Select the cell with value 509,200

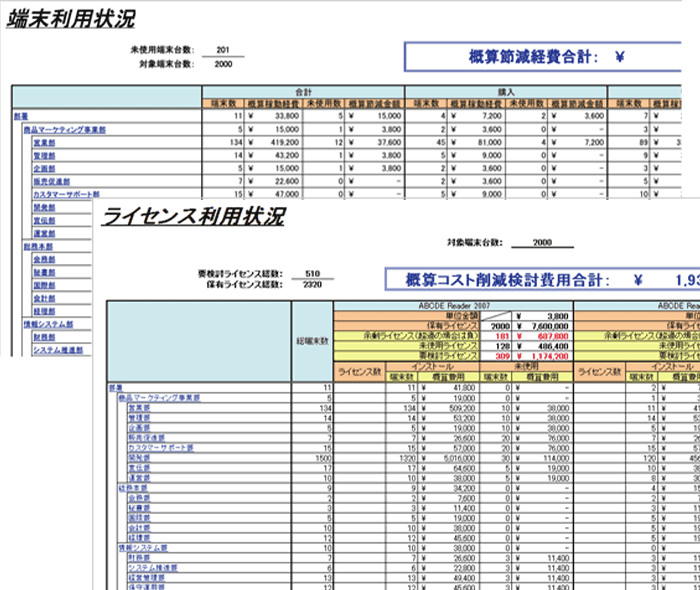448,408
